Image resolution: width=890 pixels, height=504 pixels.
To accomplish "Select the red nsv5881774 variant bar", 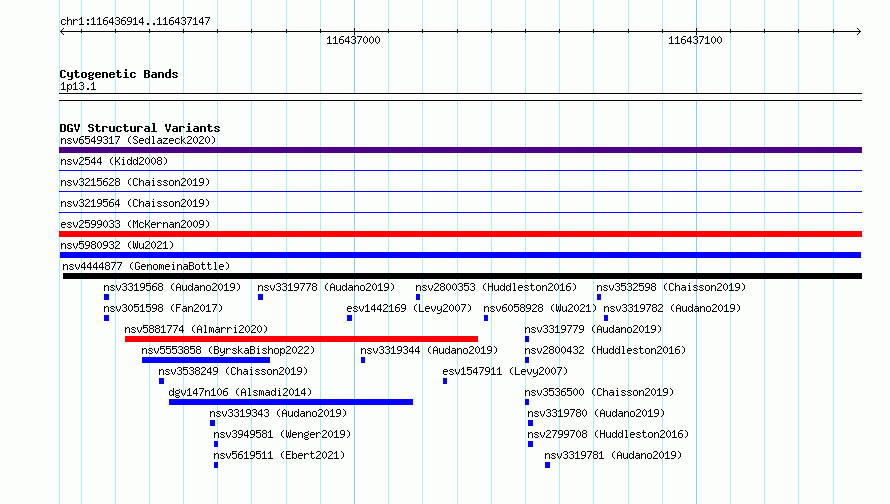I will click(x=301, y=339).
